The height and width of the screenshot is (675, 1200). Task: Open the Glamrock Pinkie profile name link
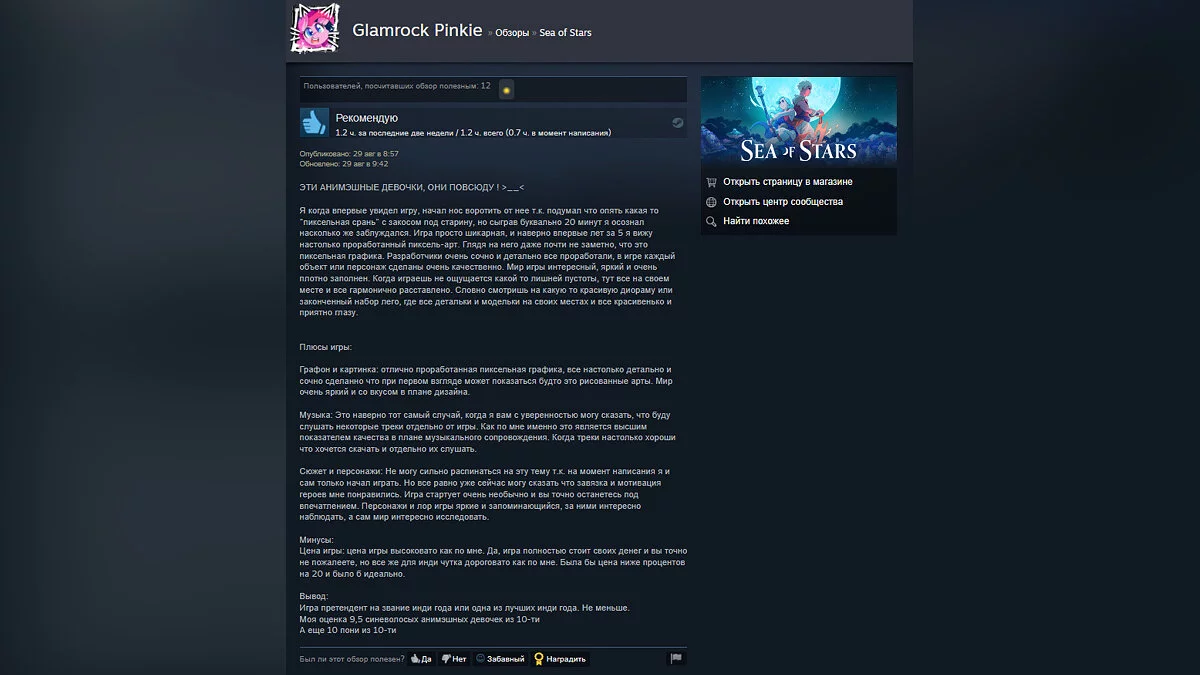[417, 30]
